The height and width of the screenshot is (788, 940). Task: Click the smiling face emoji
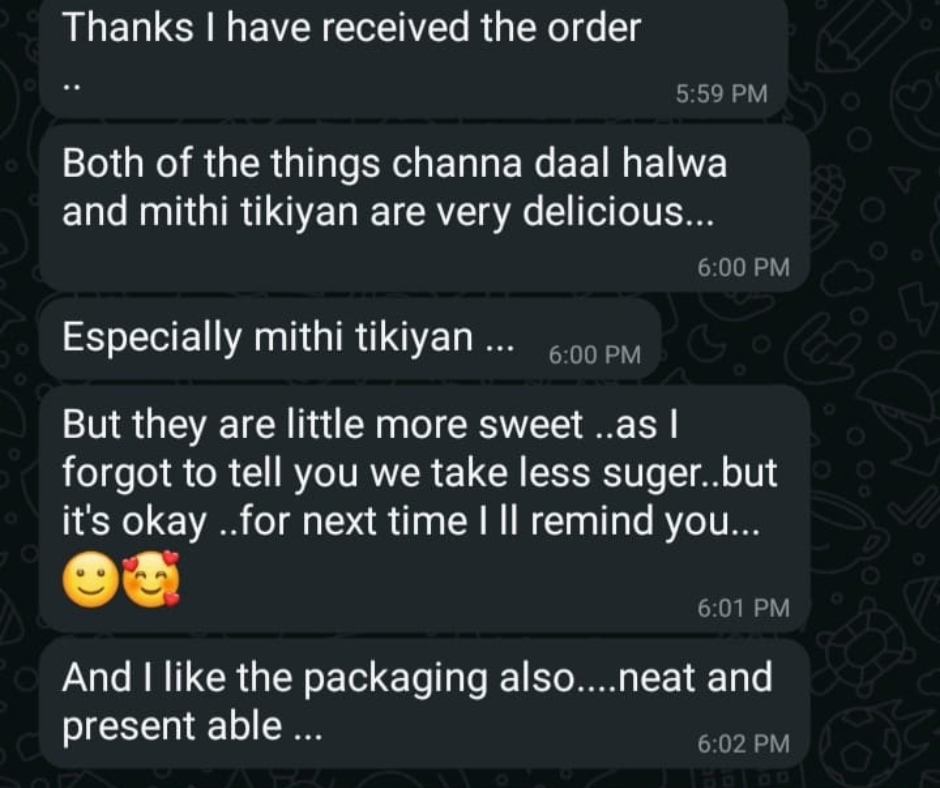tap(91, 579)
